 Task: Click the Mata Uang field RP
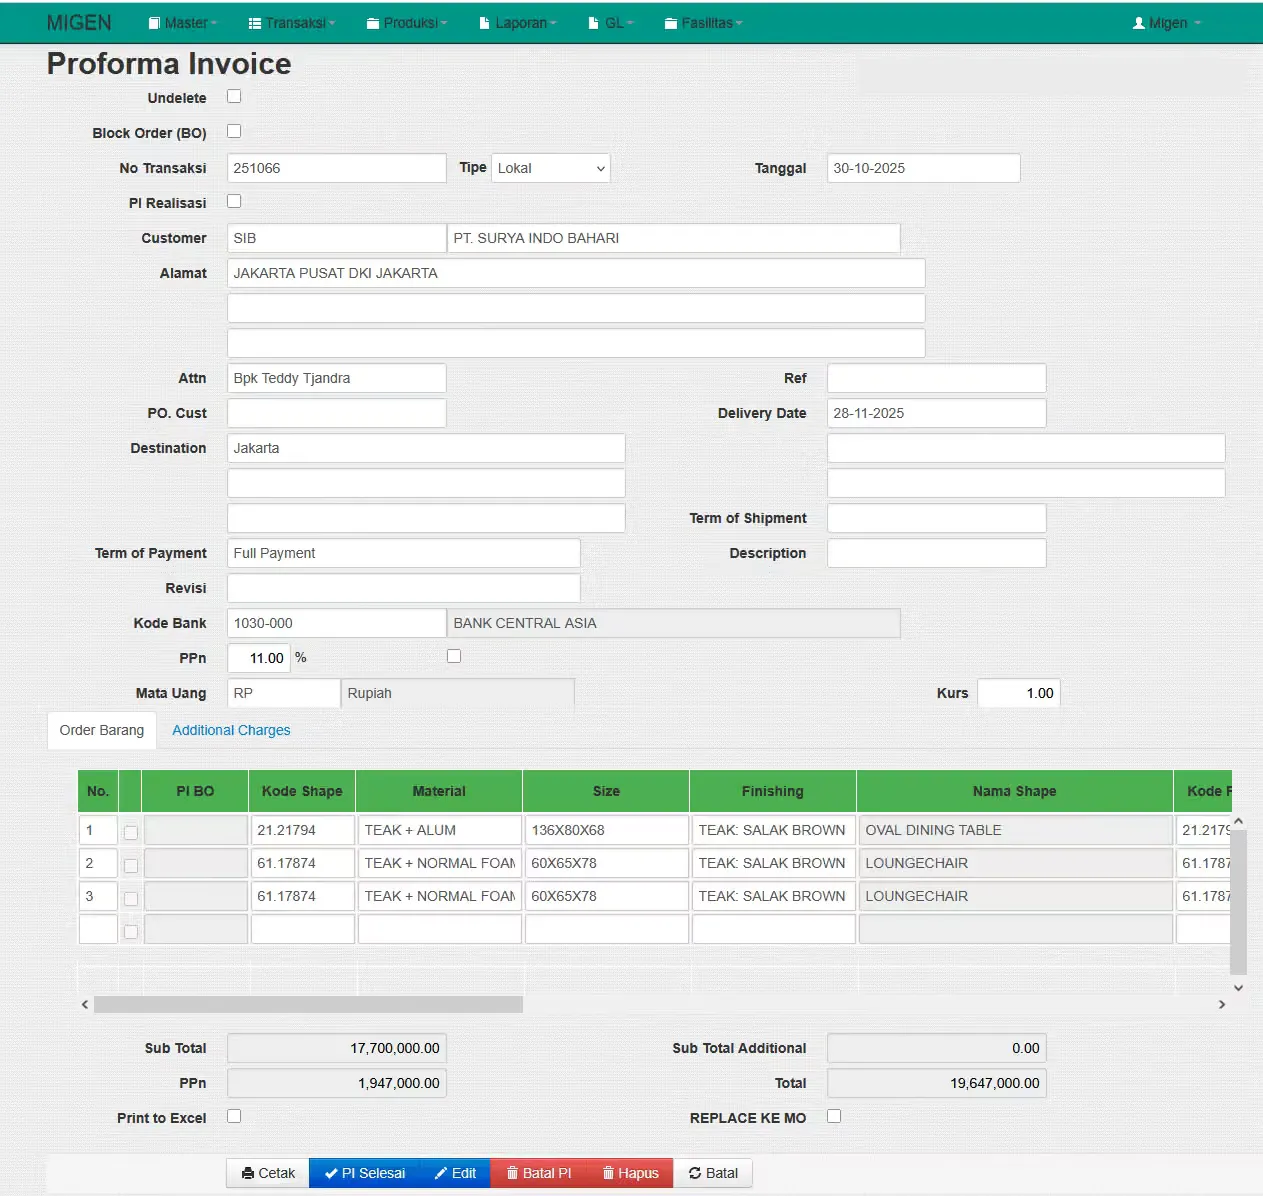tap(284, 693)
